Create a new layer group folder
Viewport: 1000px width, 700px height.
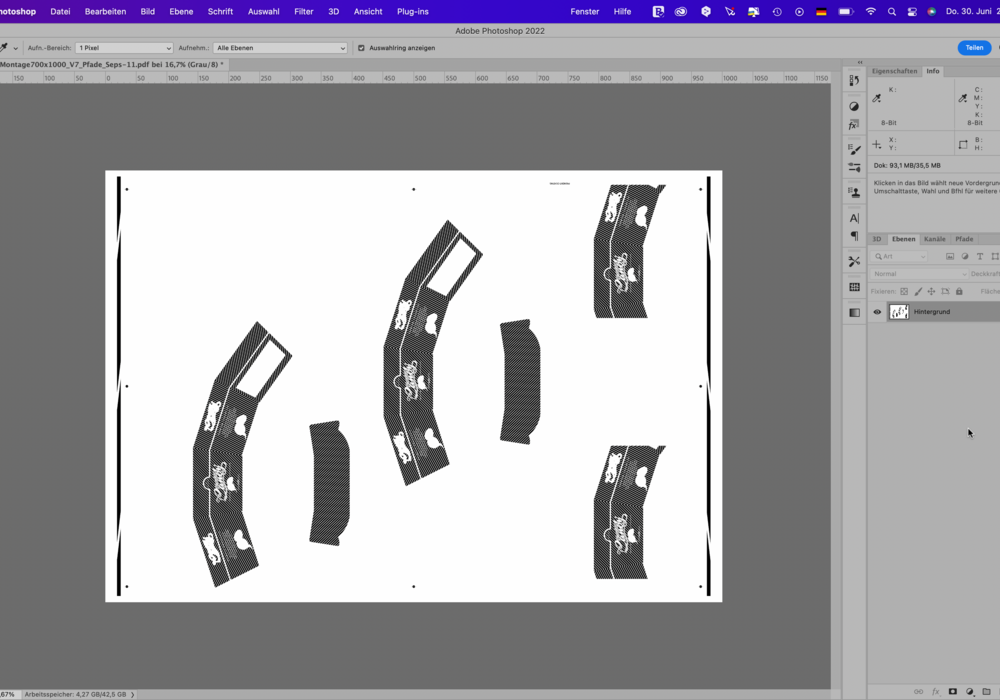(x=987, y=692)
